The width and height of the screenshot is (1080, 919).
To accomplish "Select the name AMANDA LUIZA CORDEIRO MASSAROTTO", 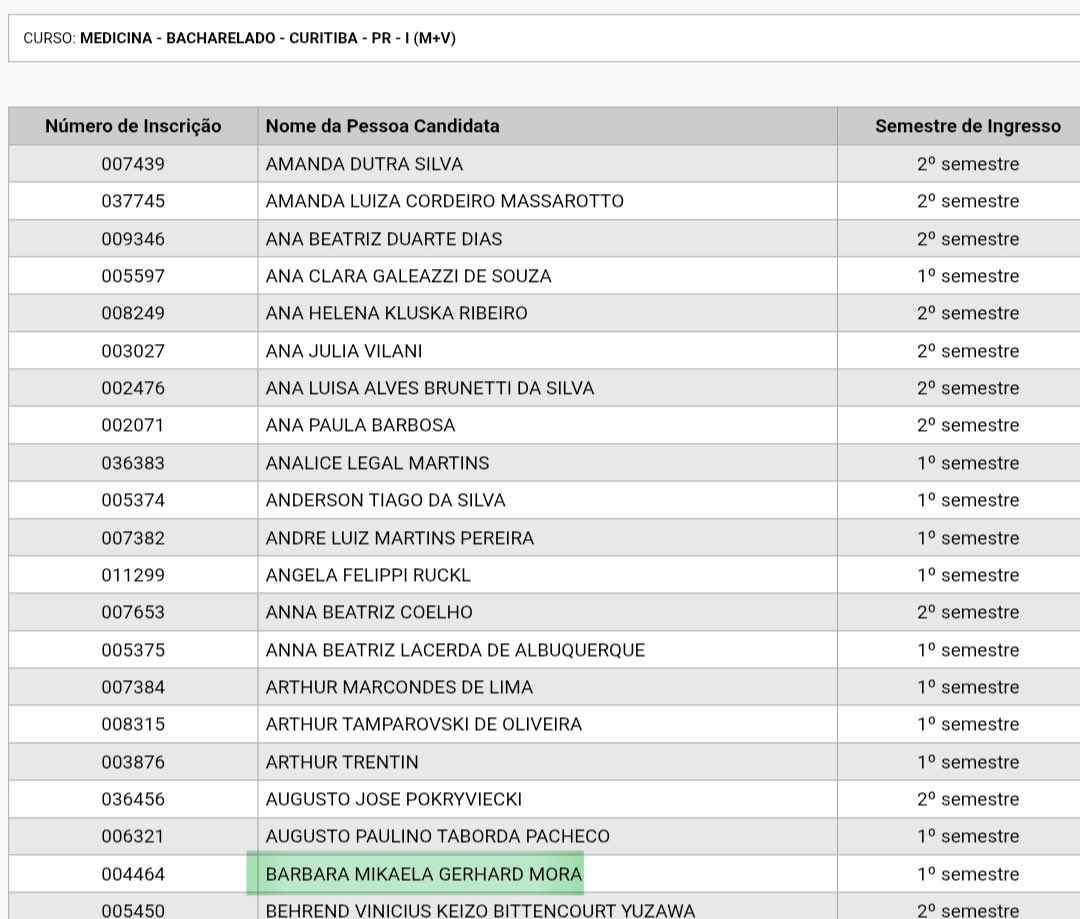I will [x=444, y=201].
